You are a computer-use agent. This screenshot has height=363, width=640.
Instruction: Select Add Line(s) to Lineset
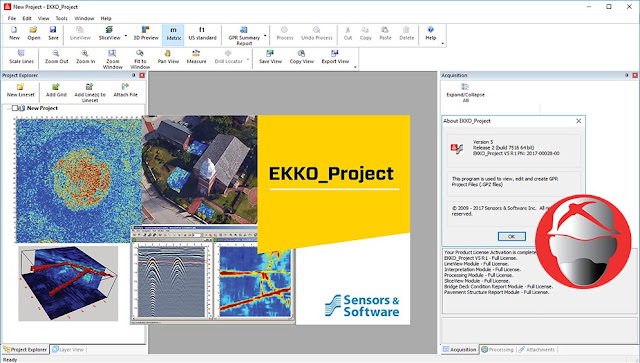pos(90,93)
